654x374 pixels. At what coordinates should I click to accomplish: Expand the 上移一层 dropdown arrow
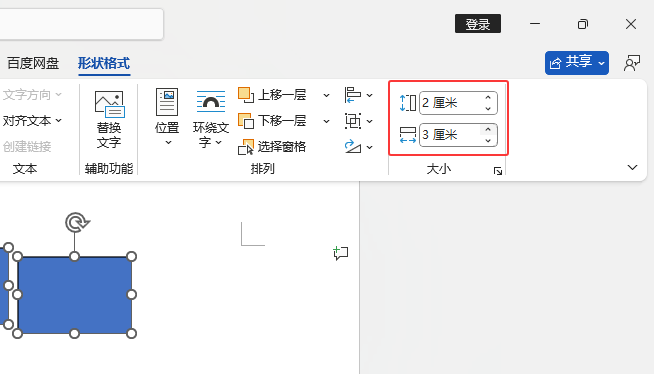[326, 95]
